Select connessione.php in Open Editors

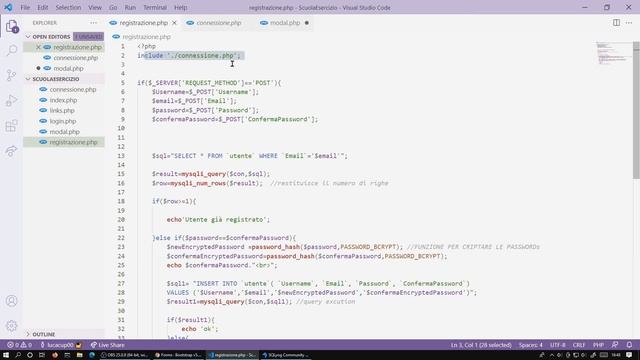[x=76, y=58]
